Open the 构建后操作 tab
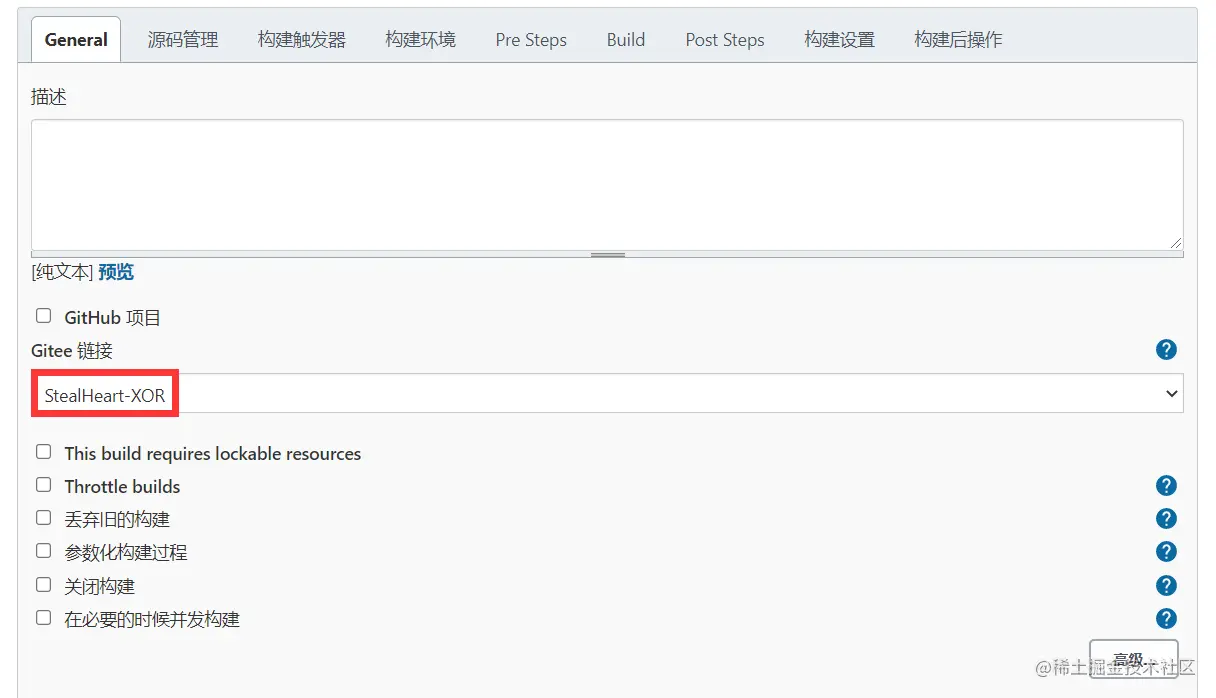 pos(958,40)
